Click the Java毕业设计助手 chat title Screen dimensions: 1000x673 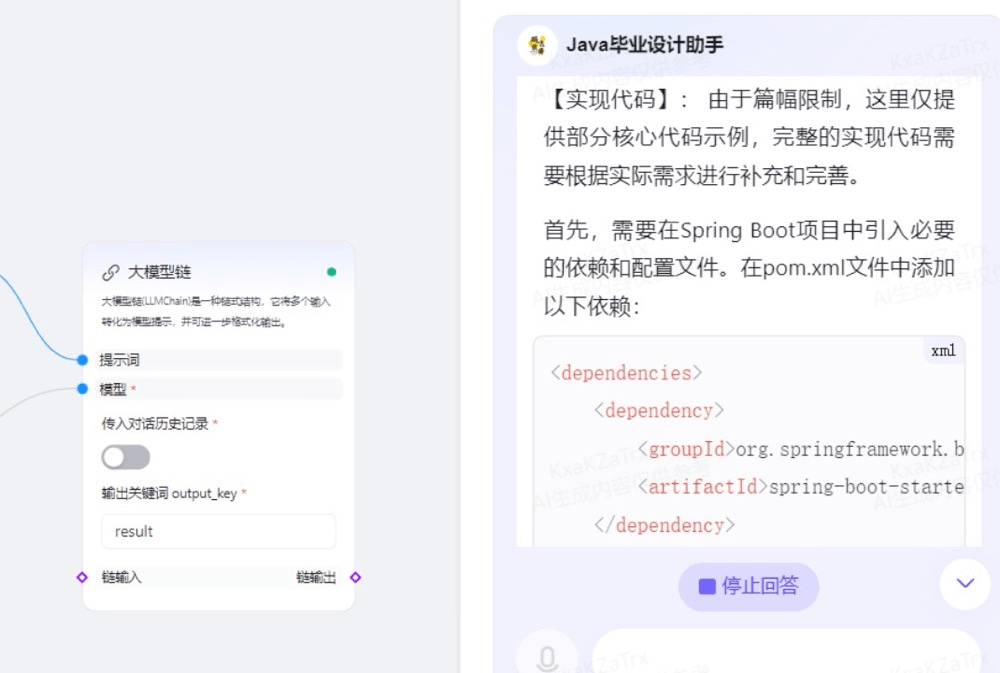pos(645,45)
